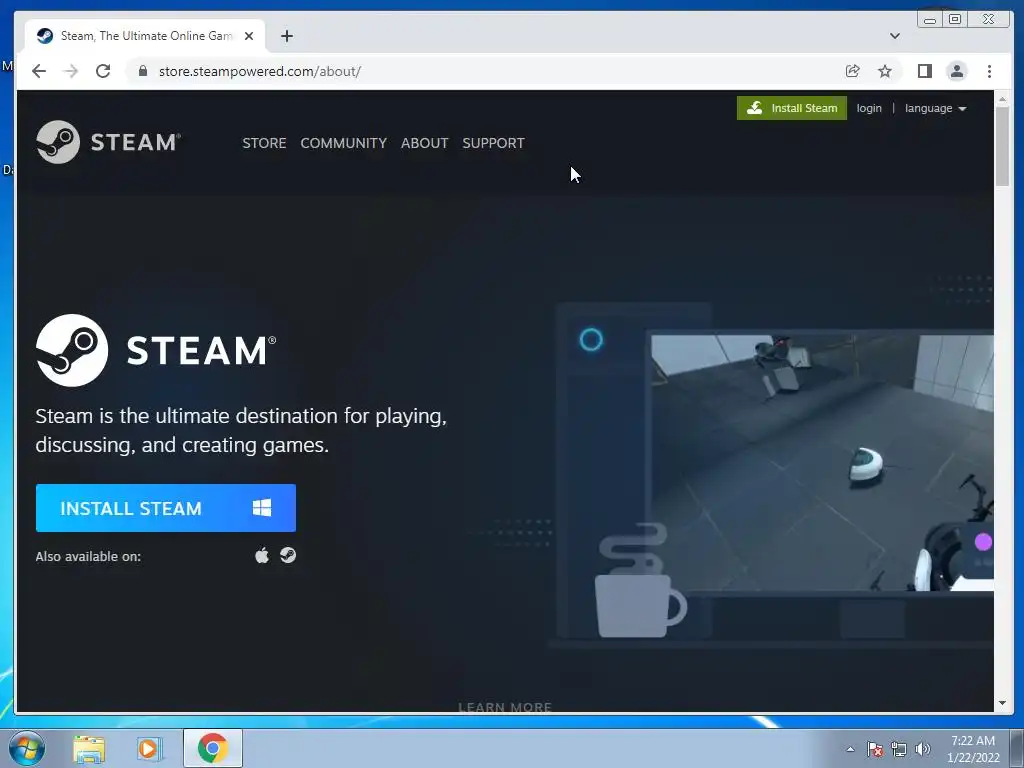Open the tab search dropdown
The width and height of the screenshot is (1024, 768).
[x=895, y=36]
